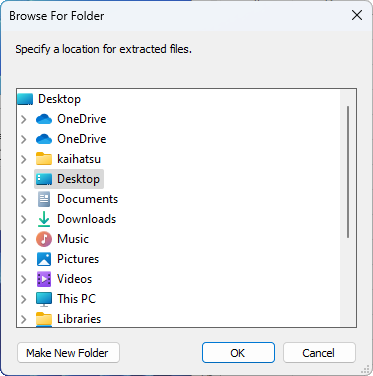Screen dimensions: 373x376
Task: Select the purple Videos icon
Action: pos(44,279)
